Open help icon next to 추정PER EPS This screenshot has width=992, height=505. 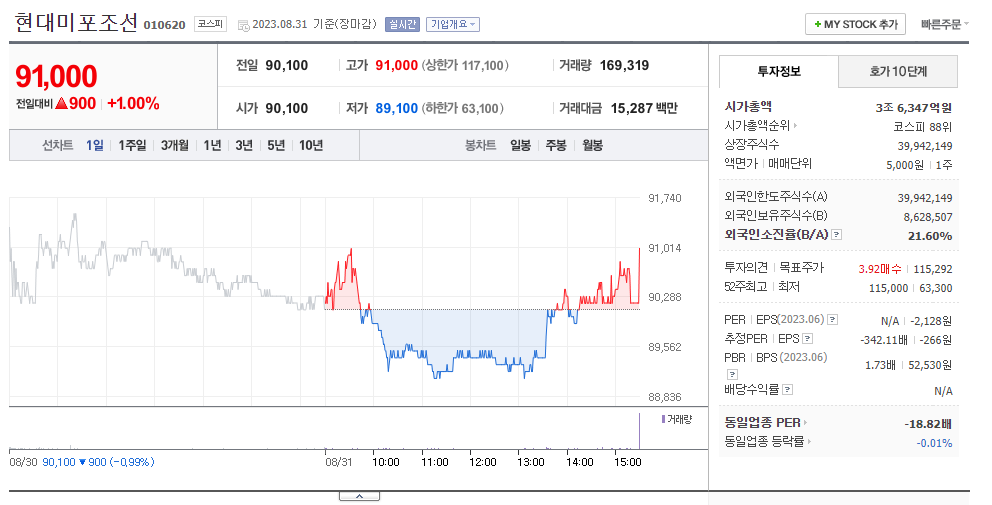point(807,339)
